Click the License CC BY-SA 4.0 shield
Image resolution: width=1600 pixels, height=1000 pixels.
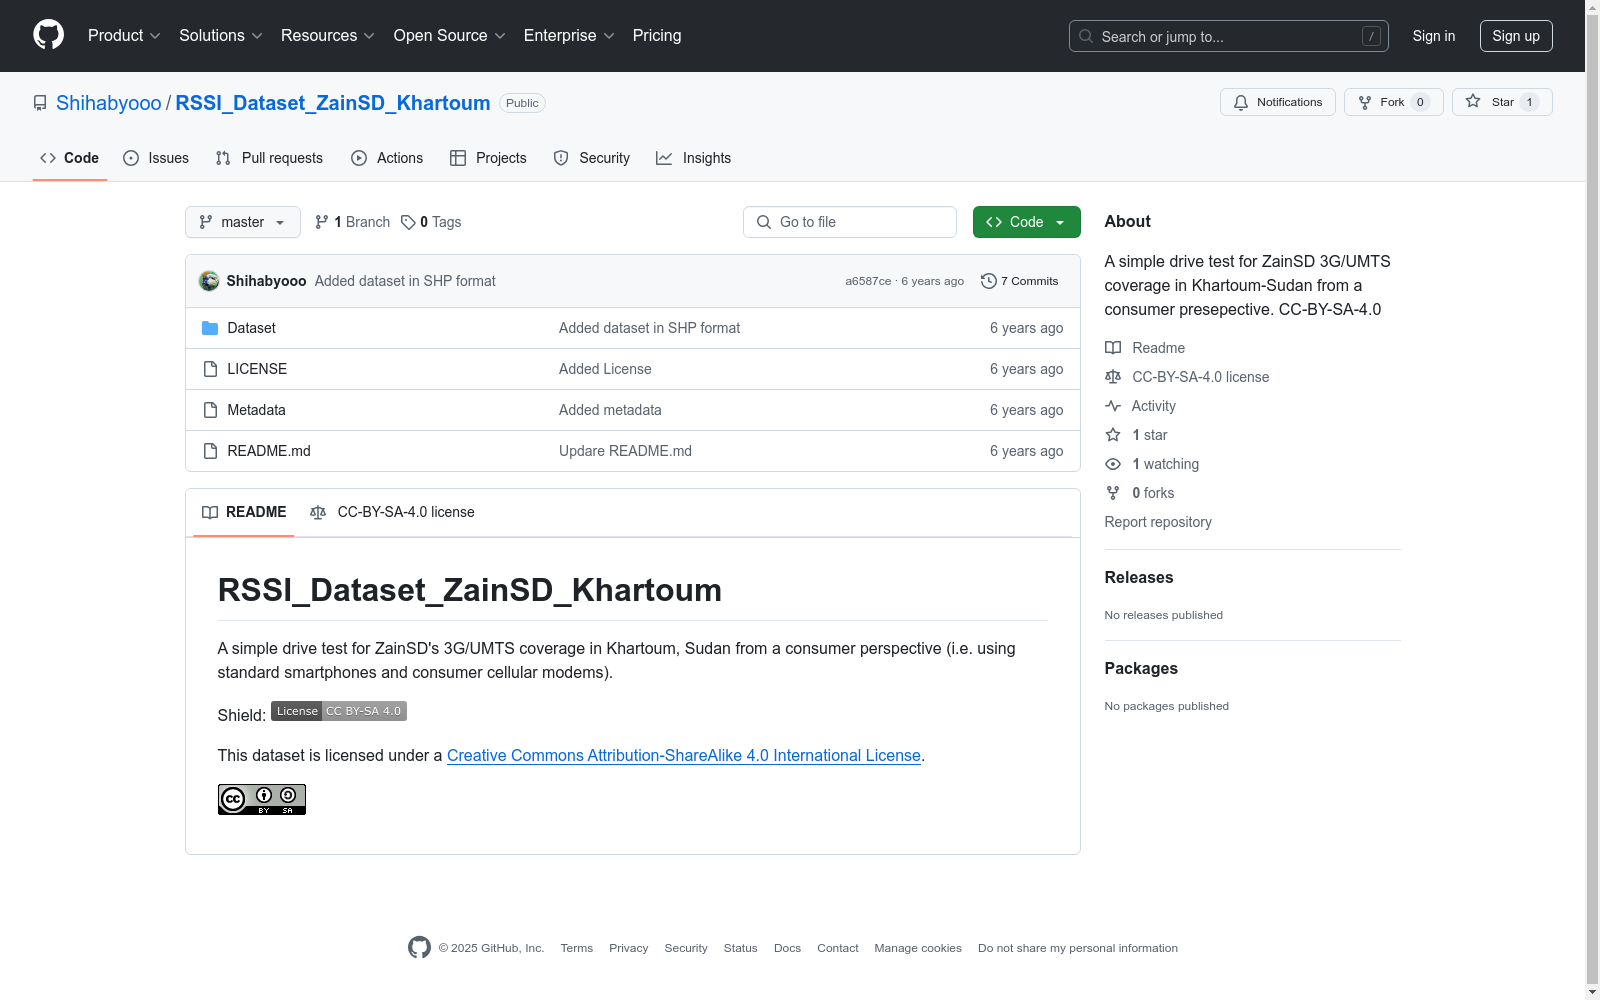click(x=339, y=711)
